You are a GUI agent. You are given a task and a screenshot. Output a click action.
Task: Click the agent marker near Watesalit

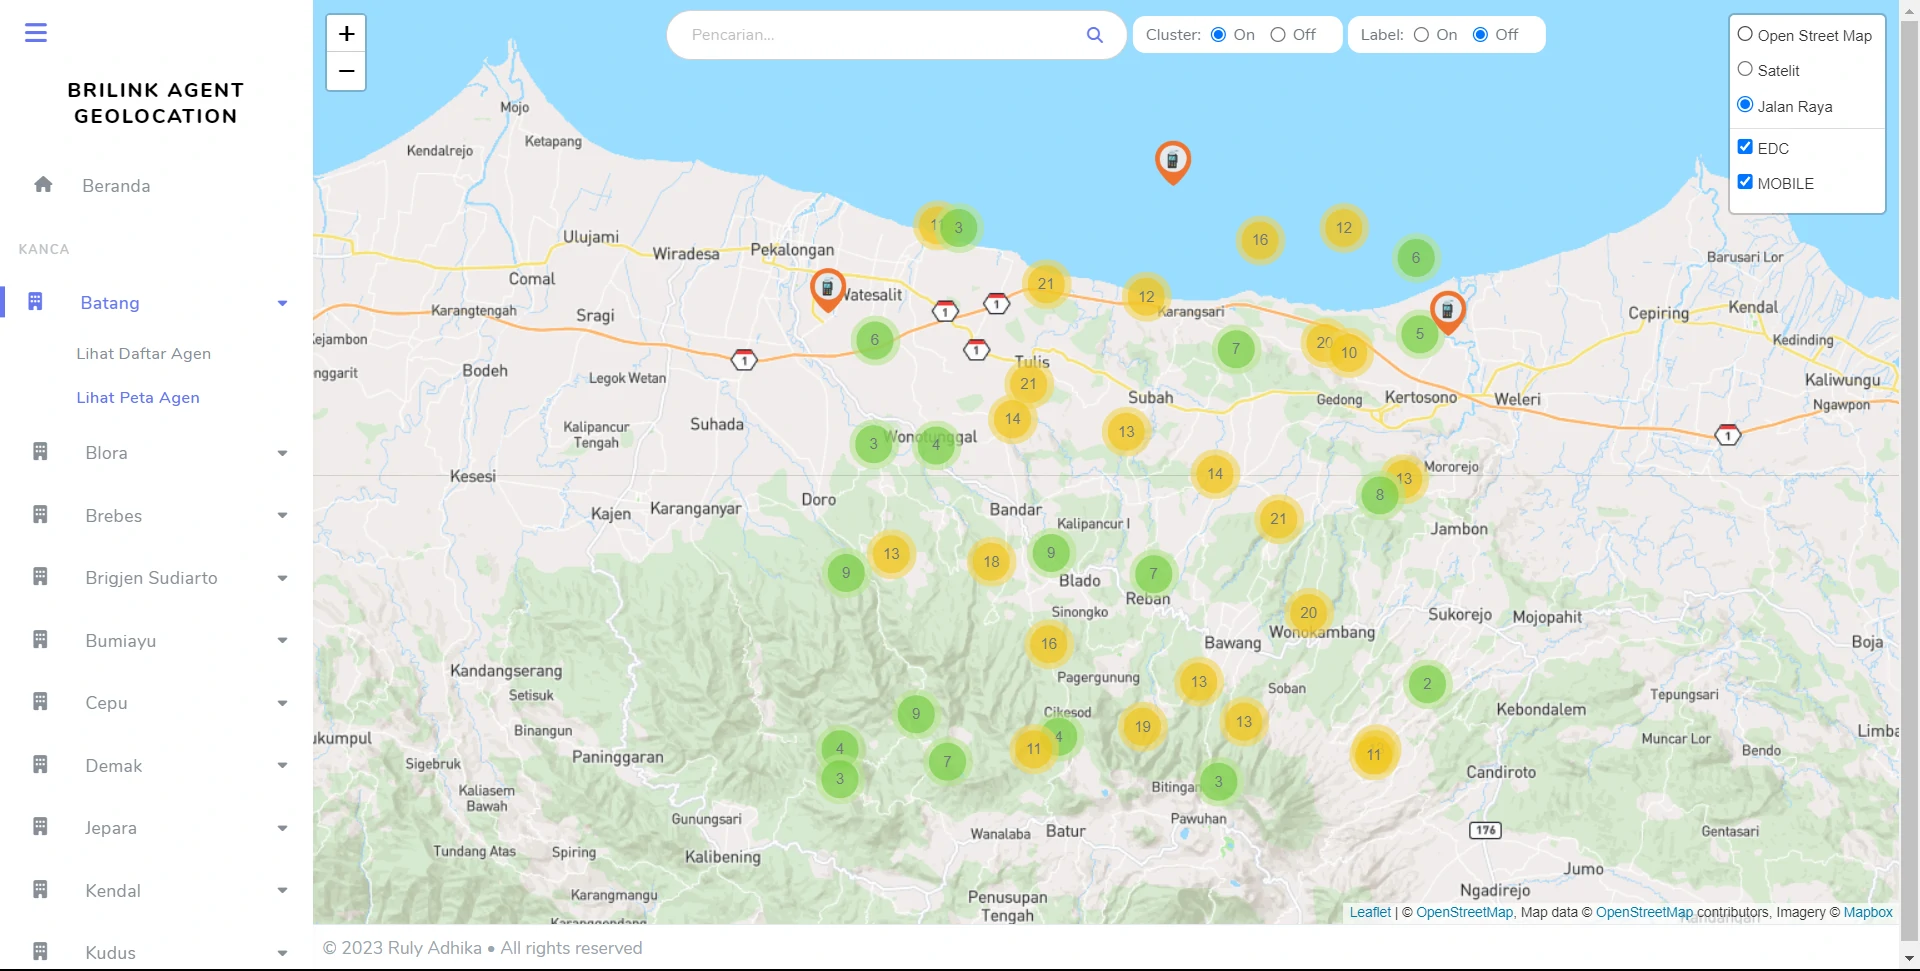827,288
